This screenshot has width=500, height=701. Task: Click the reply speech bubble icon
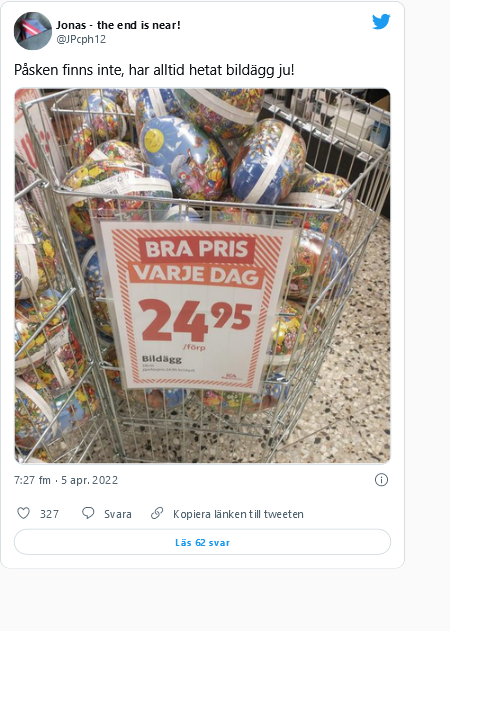tap(88, 513)
